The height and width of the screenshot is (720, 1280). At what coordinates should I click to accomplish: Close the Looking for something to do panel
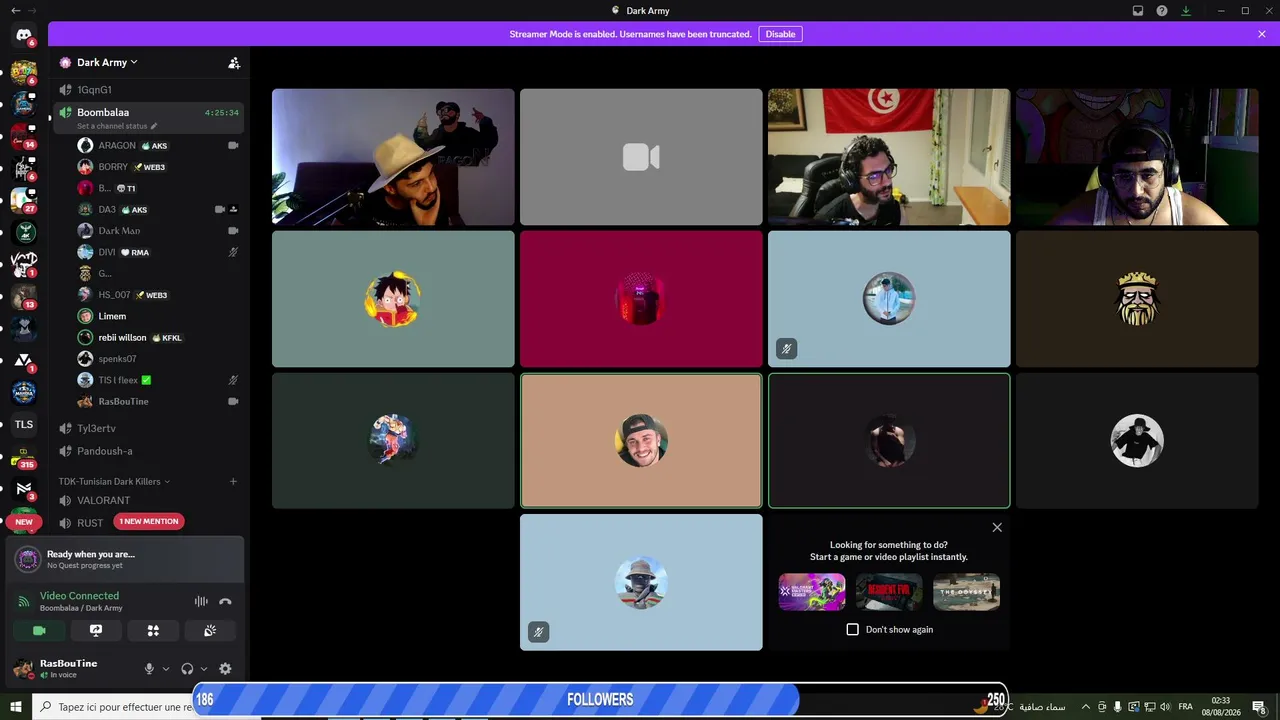click(x=997, y=527)
